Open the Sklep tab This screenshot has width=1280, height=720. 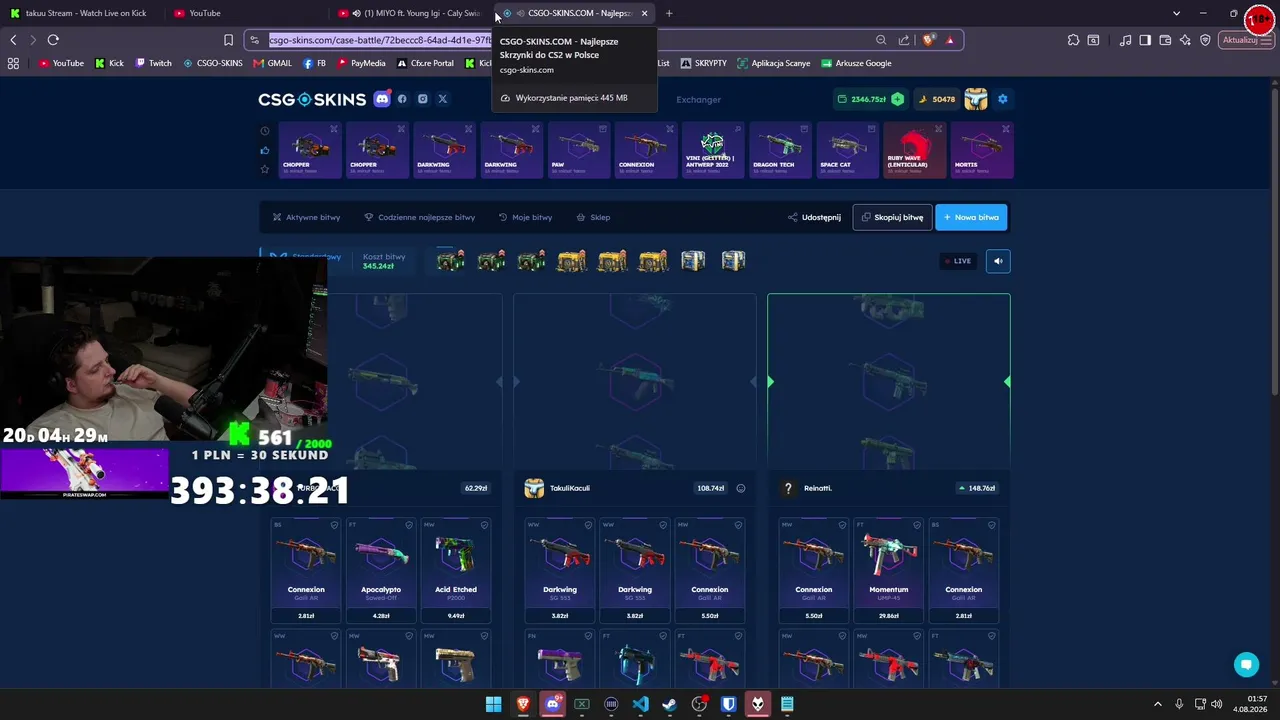pyautogui.click(x=593, y=217)
